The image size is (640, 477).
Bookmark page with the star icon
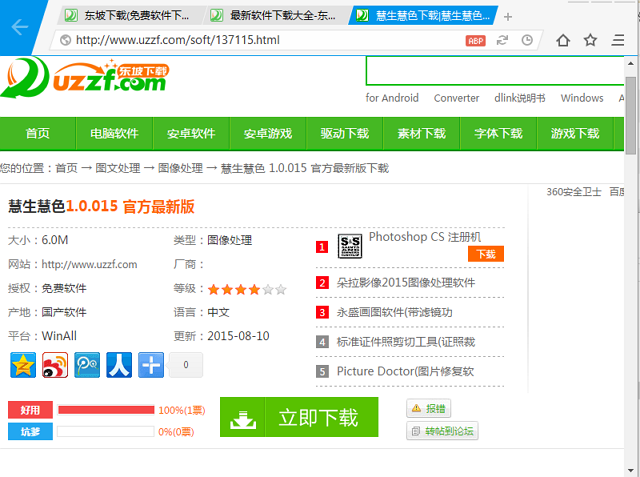[590, 40]
